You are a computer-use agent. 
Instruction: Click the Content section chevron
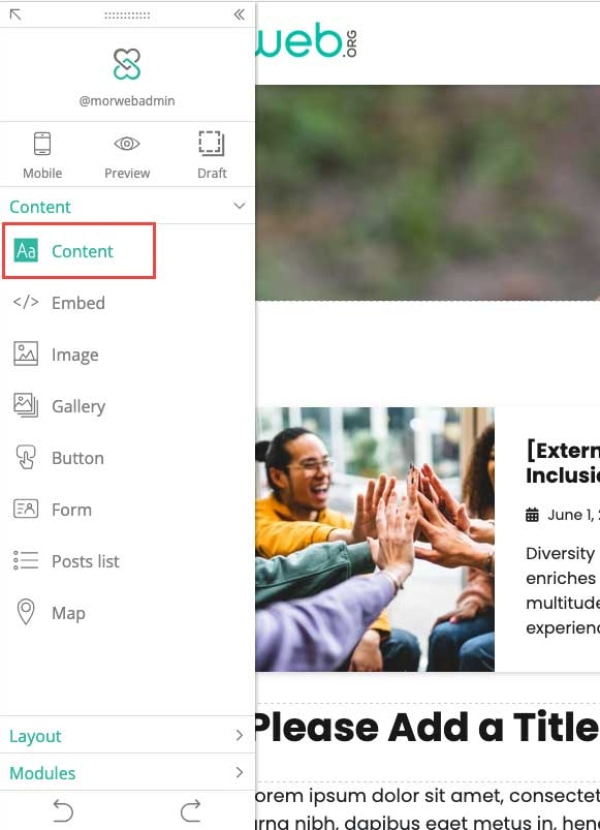pos(239,205)
